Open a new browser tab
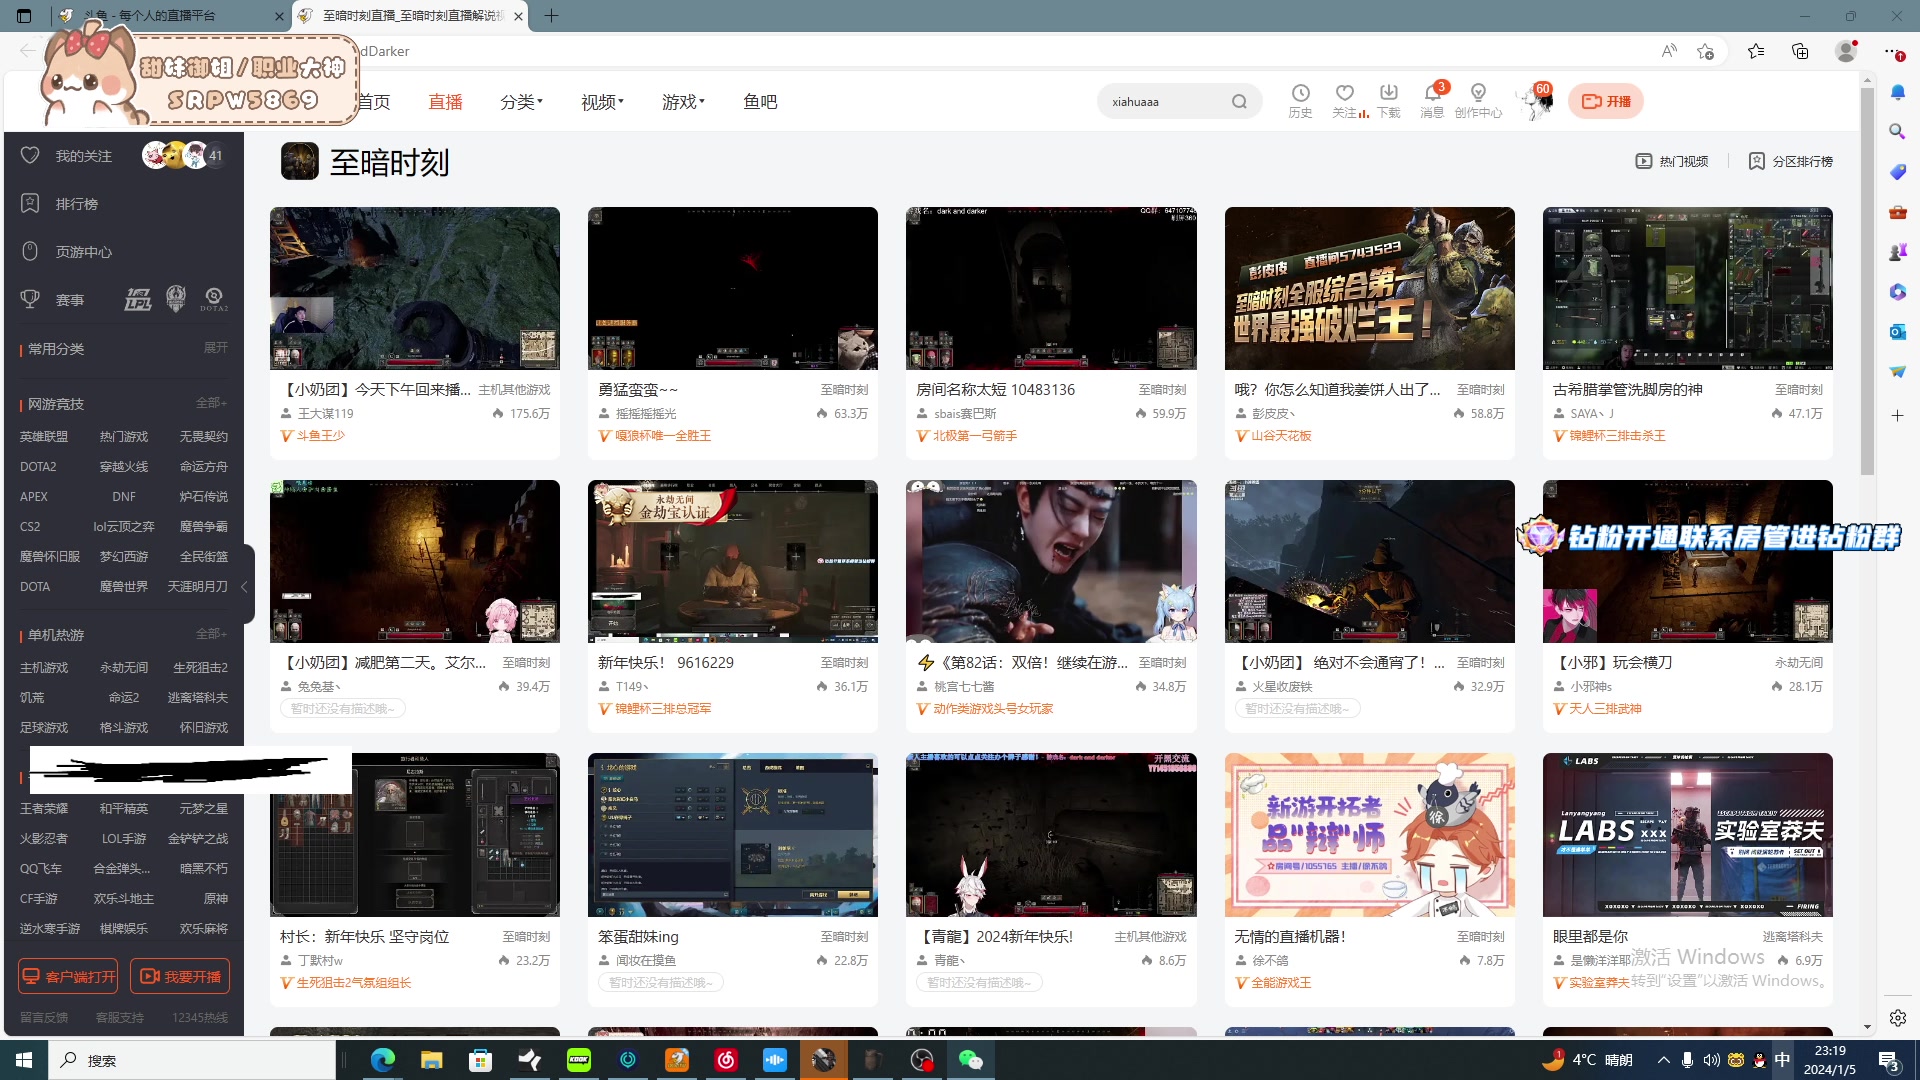This screenshot has width=1920, height=1080. pos(551,16)
